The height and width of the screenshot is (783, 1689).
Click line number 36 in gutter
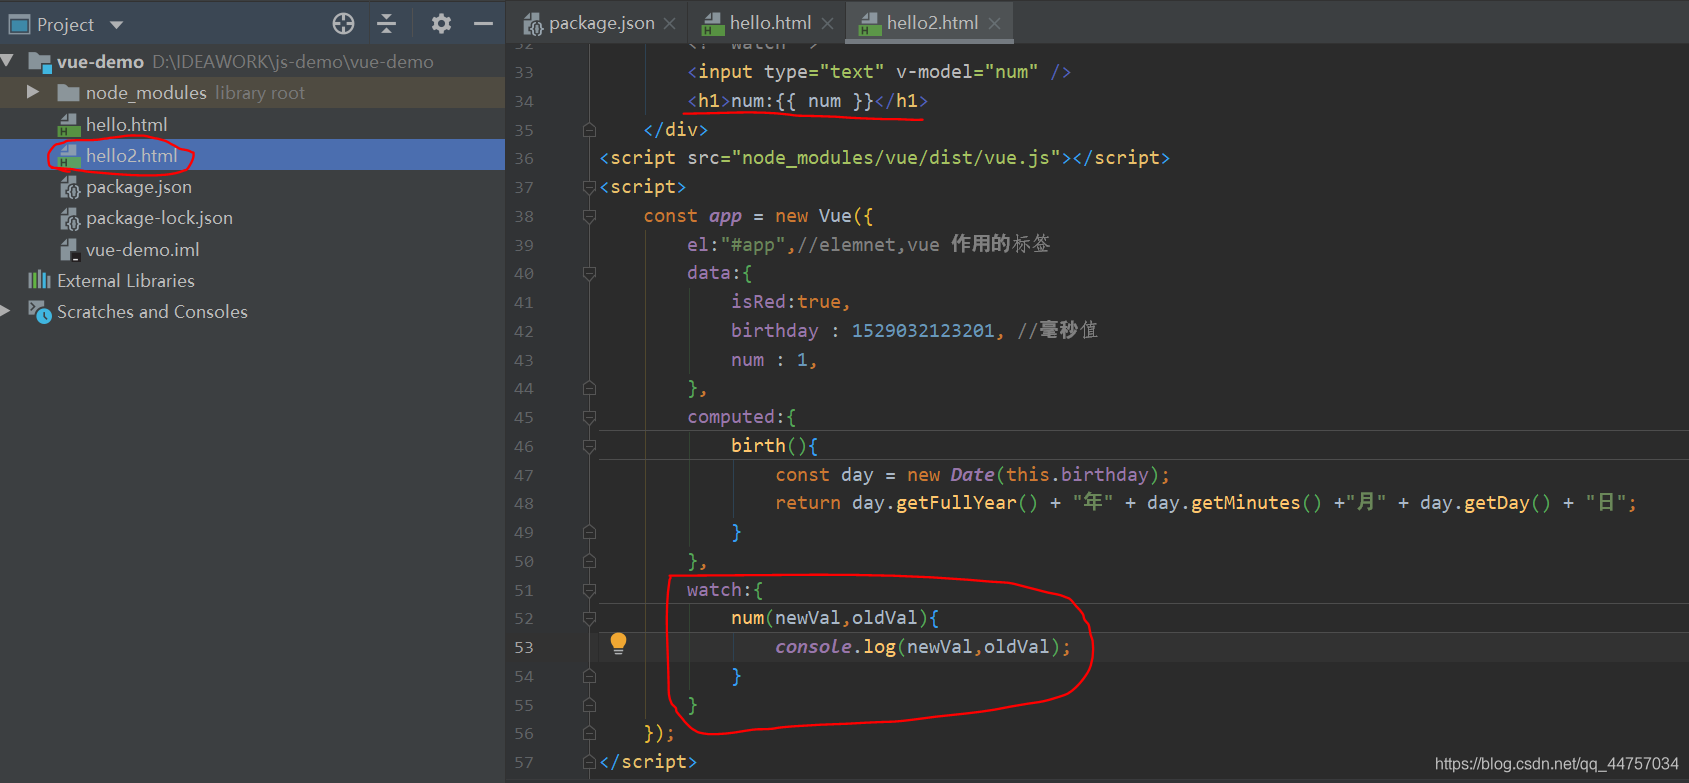(524, 158)
